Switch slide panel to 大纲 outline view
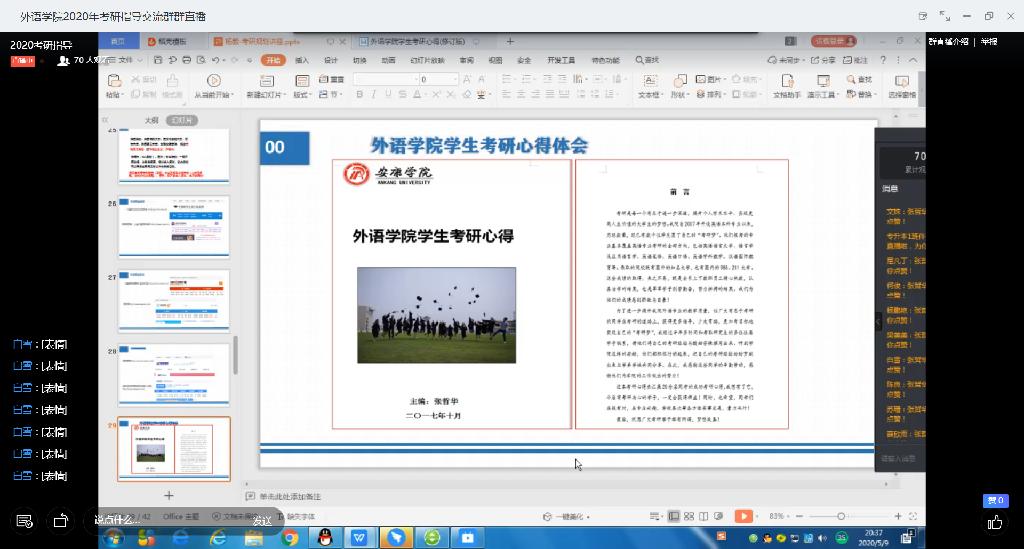The image size is (1024, 549). coord(151,120)
